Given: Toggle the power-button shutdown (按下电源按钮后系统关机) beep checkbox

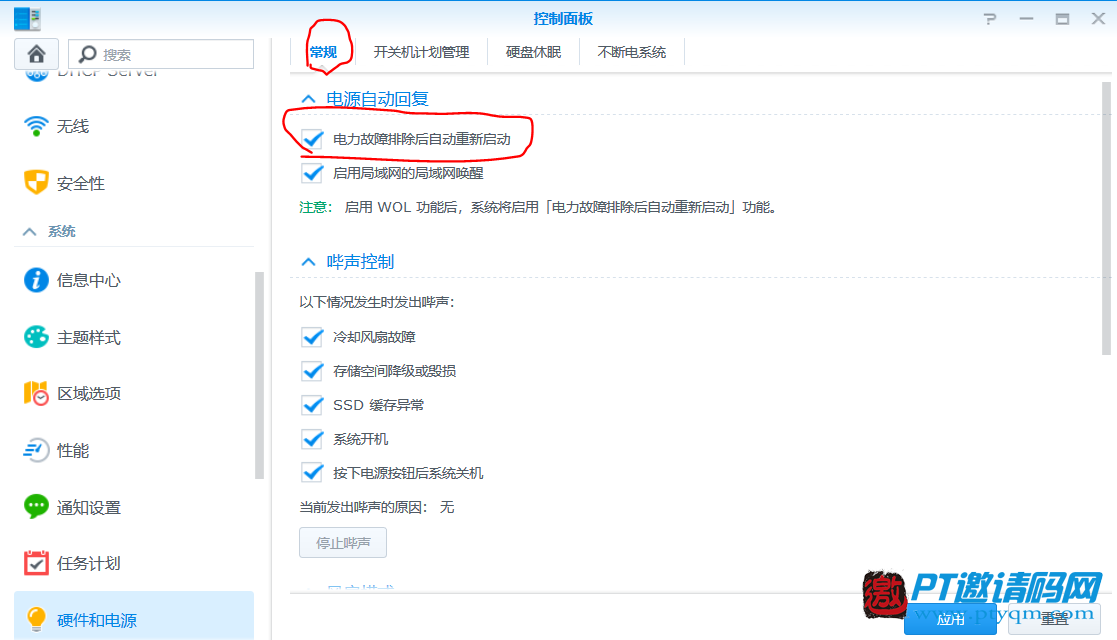Looking at the screenshot, I should pyautogui.click(x=312, y=473).
